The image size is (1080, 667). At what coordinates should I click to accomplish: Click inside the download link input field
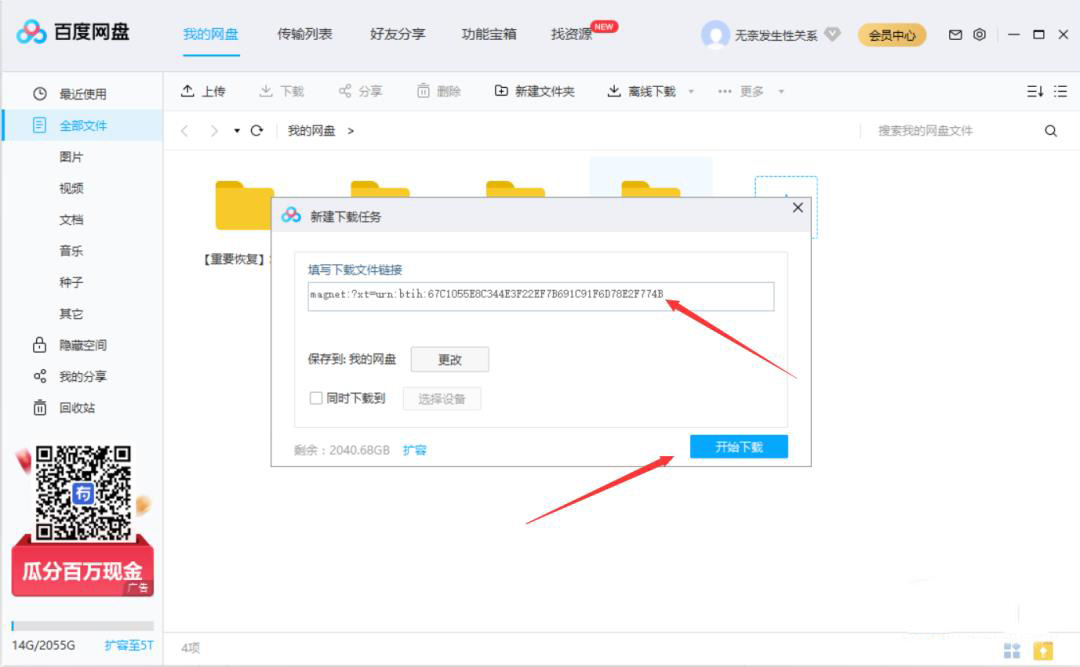(x=540, y=297)
